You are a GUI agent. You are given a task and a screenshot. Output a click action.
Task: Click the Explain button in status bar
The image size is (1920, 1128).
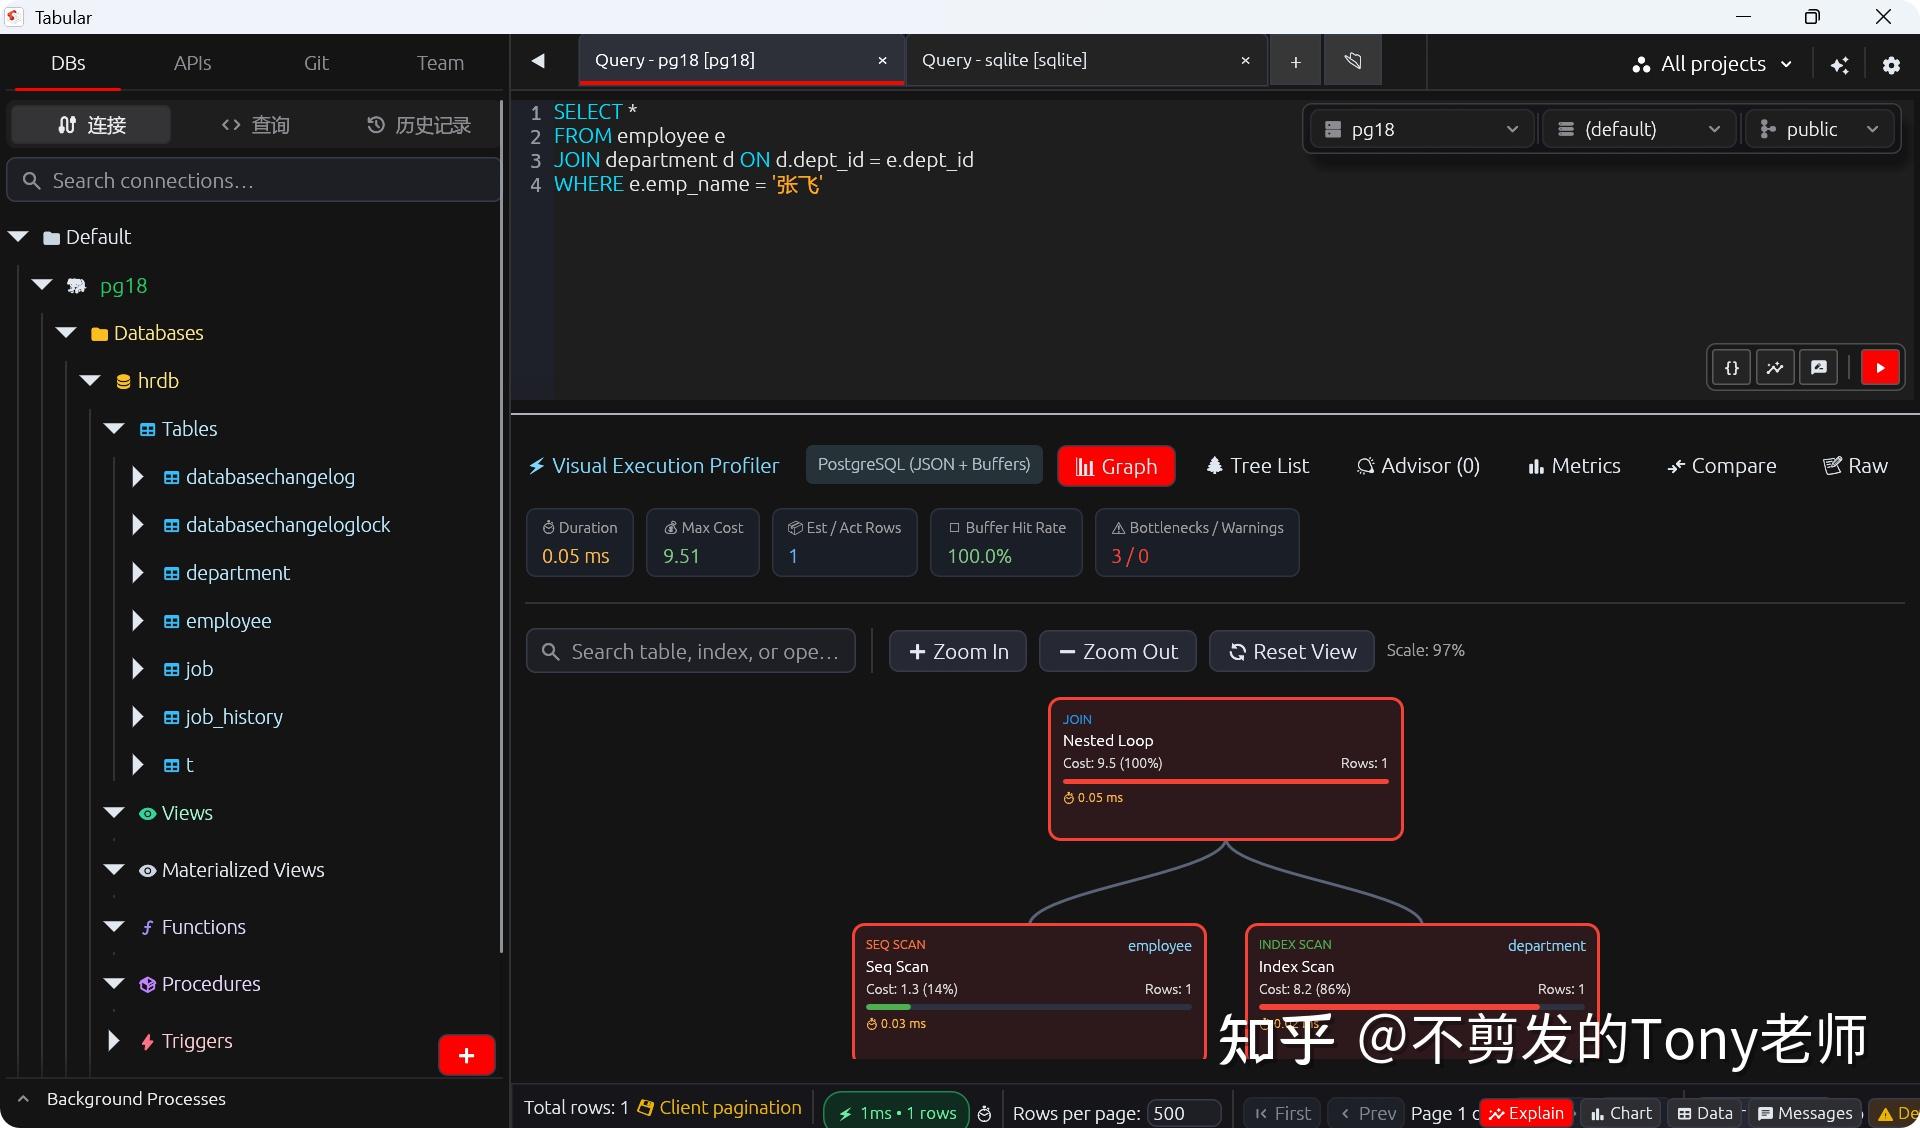[x=1526, y=1113]
